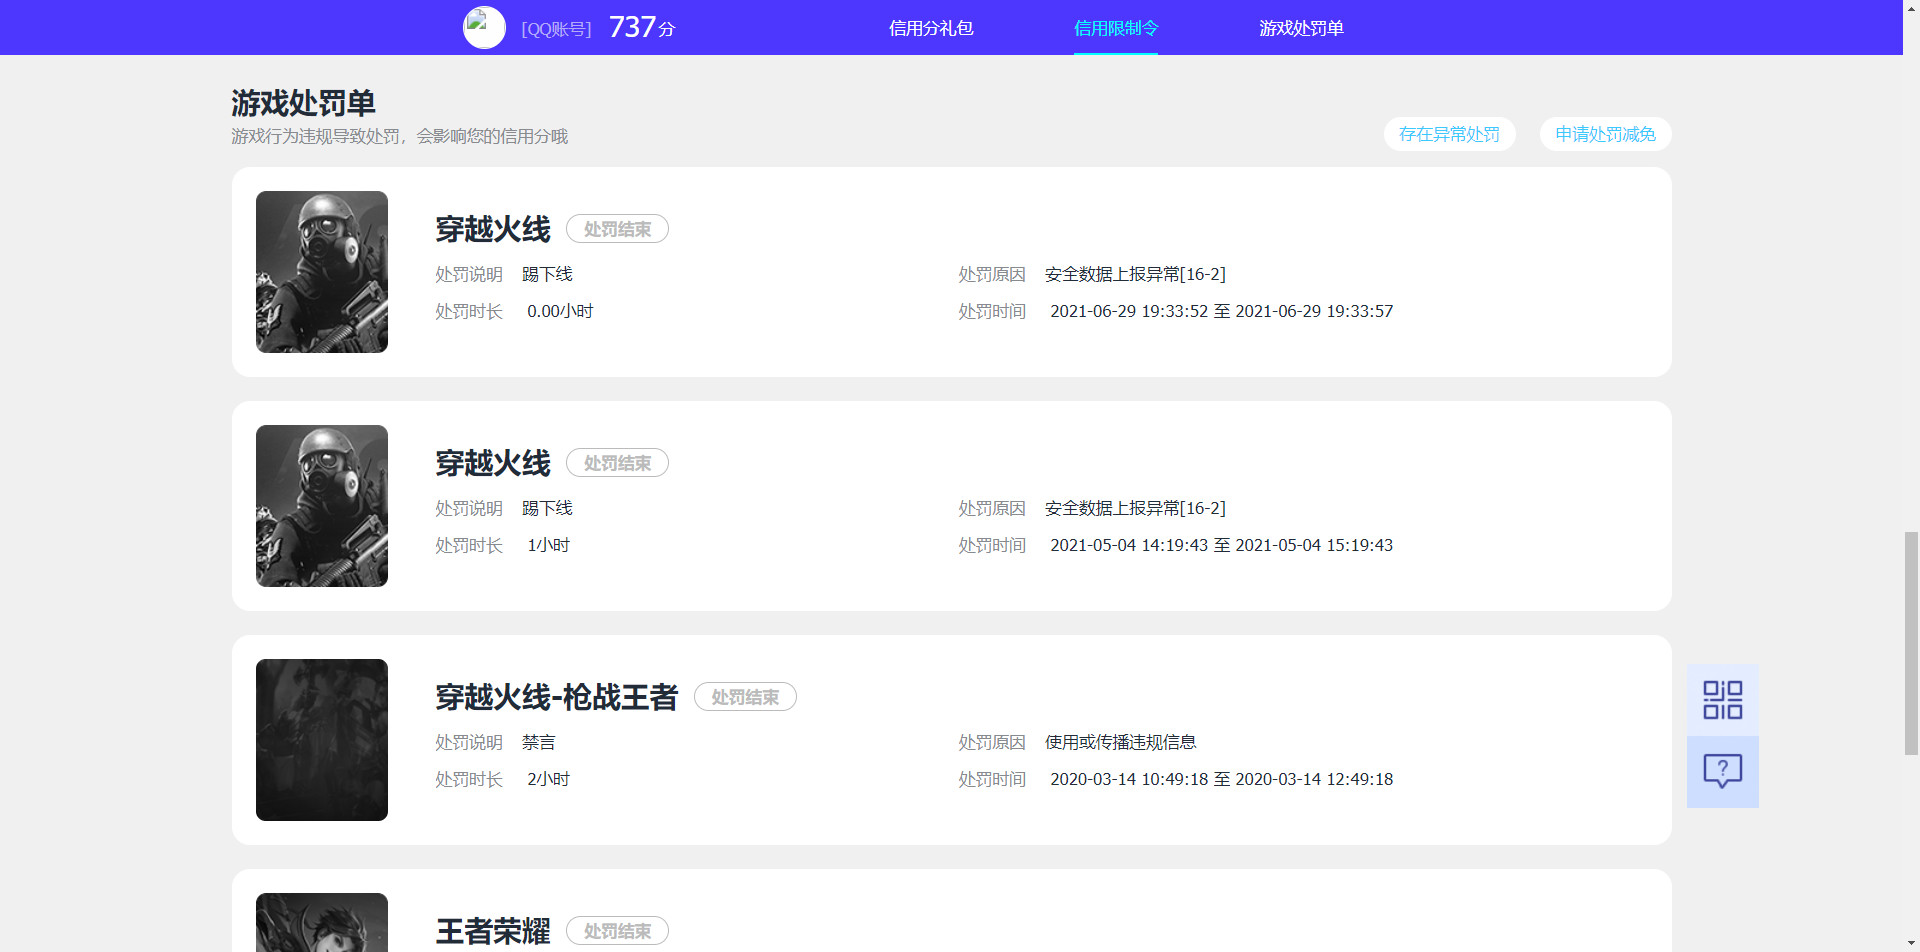Click 处罚结束 badge for 2021-05-04 penalty

(617, 463)
